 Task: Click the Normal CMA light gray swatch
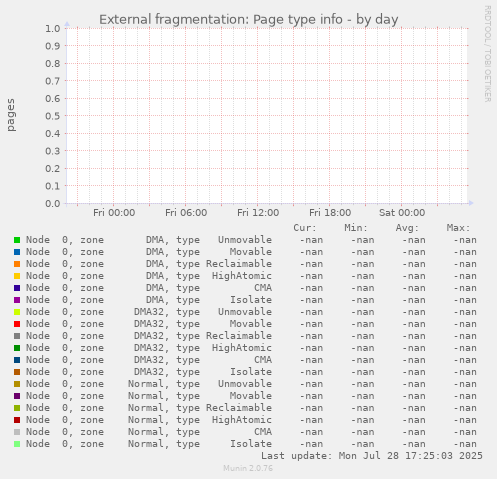pyautogui.click(x=17, y=432)
